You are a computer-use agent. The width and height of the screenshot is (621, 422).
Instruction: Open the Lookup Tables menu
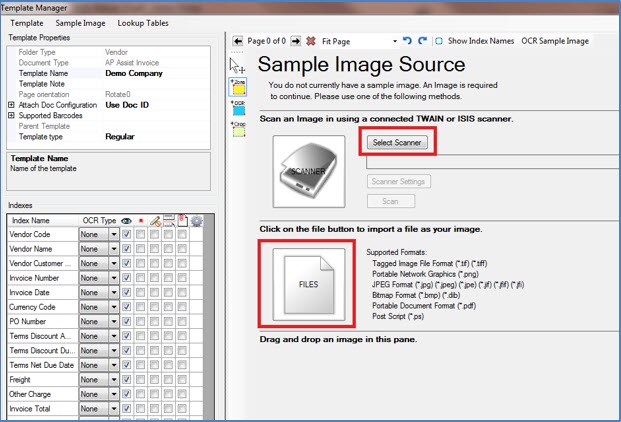coord(143,21)
